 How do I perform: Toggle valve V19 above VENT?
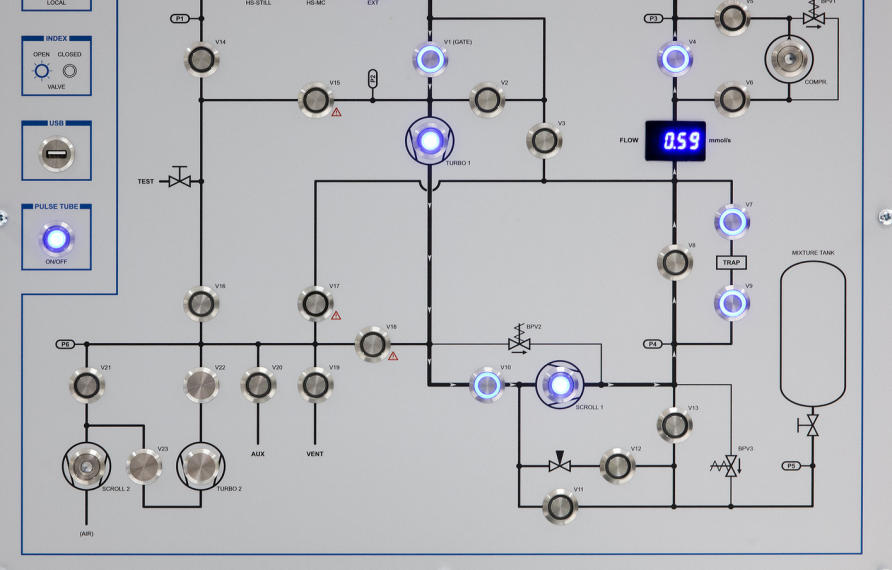point(316,385)
